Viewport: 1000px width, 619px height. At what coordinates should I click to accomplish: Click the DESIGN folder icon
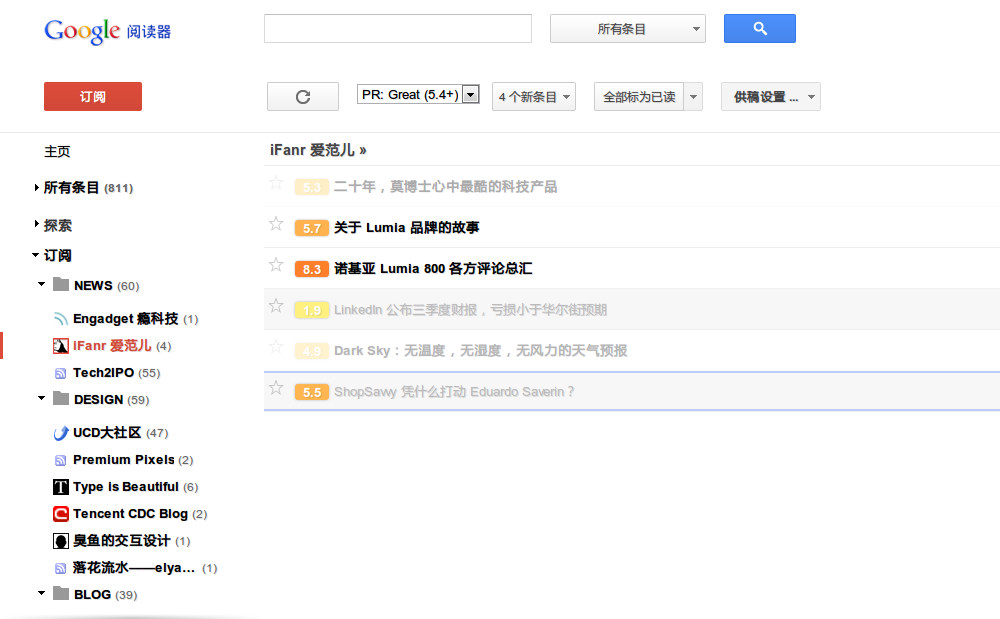pos(61,398)
